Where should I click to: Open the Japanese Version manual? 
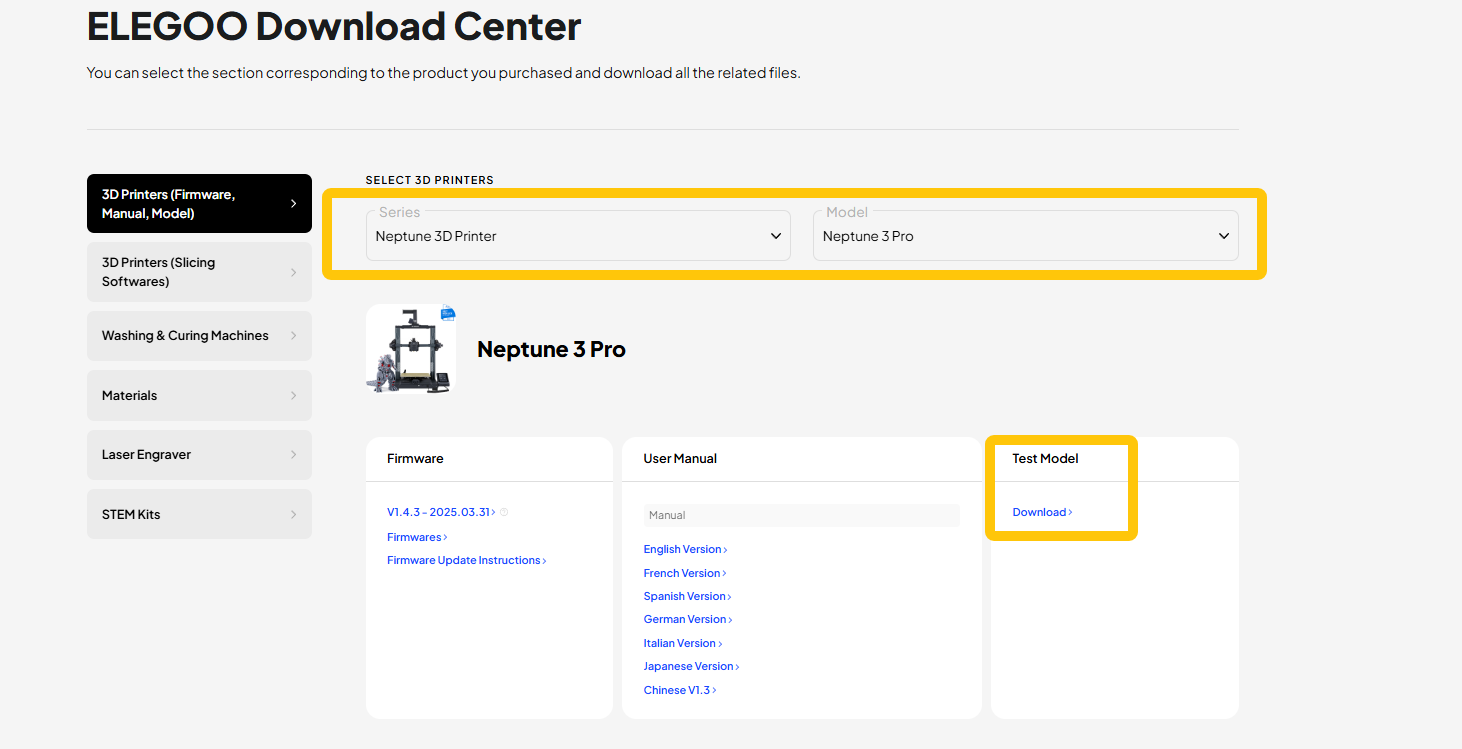click(x=690, y=666)
